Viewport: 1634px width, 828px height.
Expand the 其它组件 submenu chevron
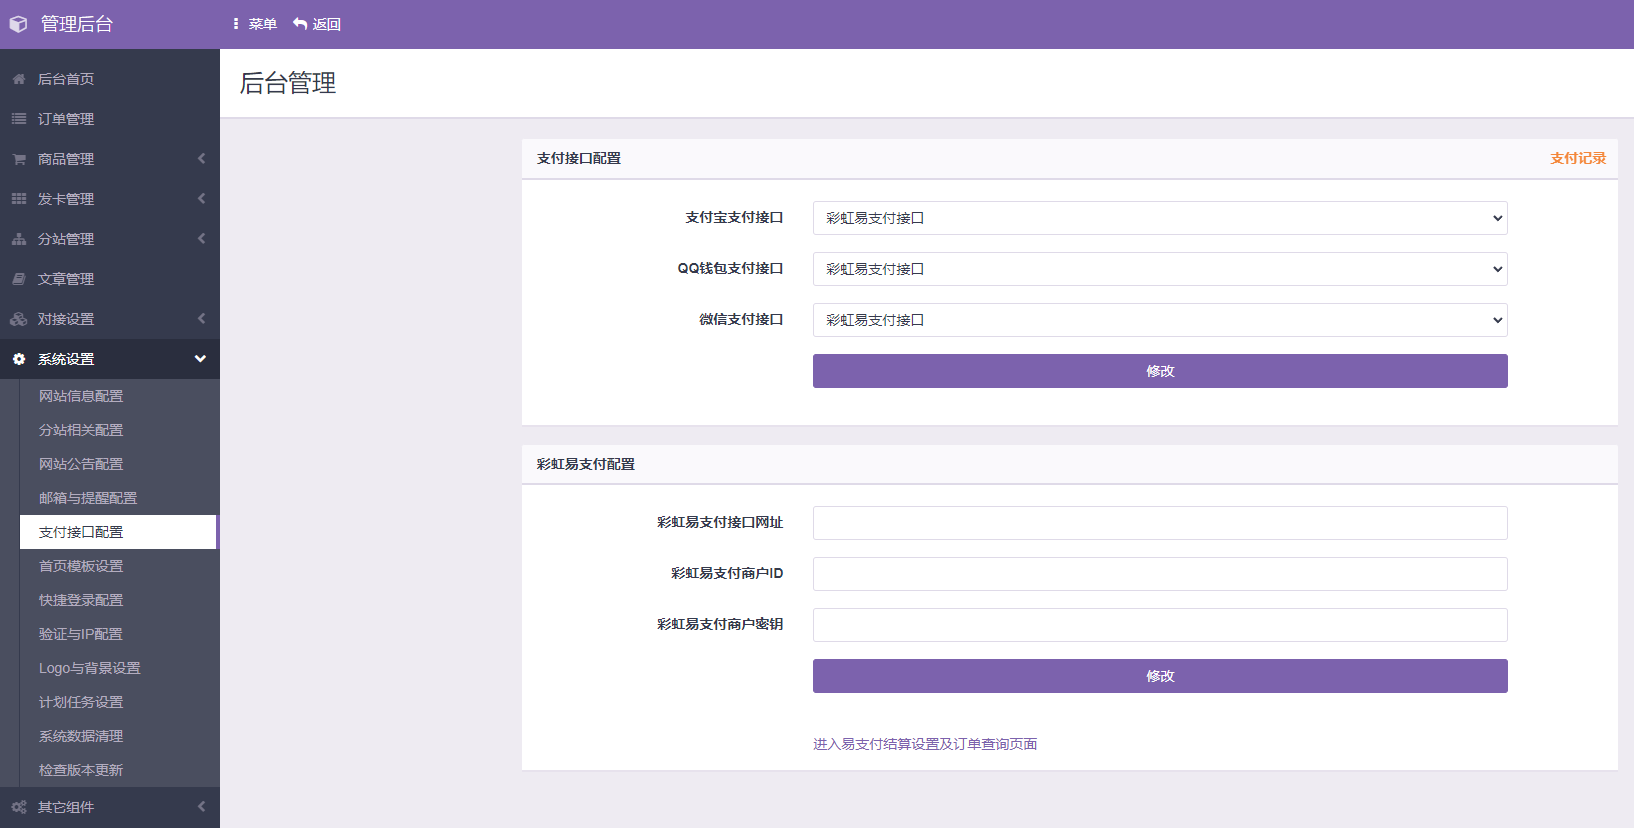[201, 807]
